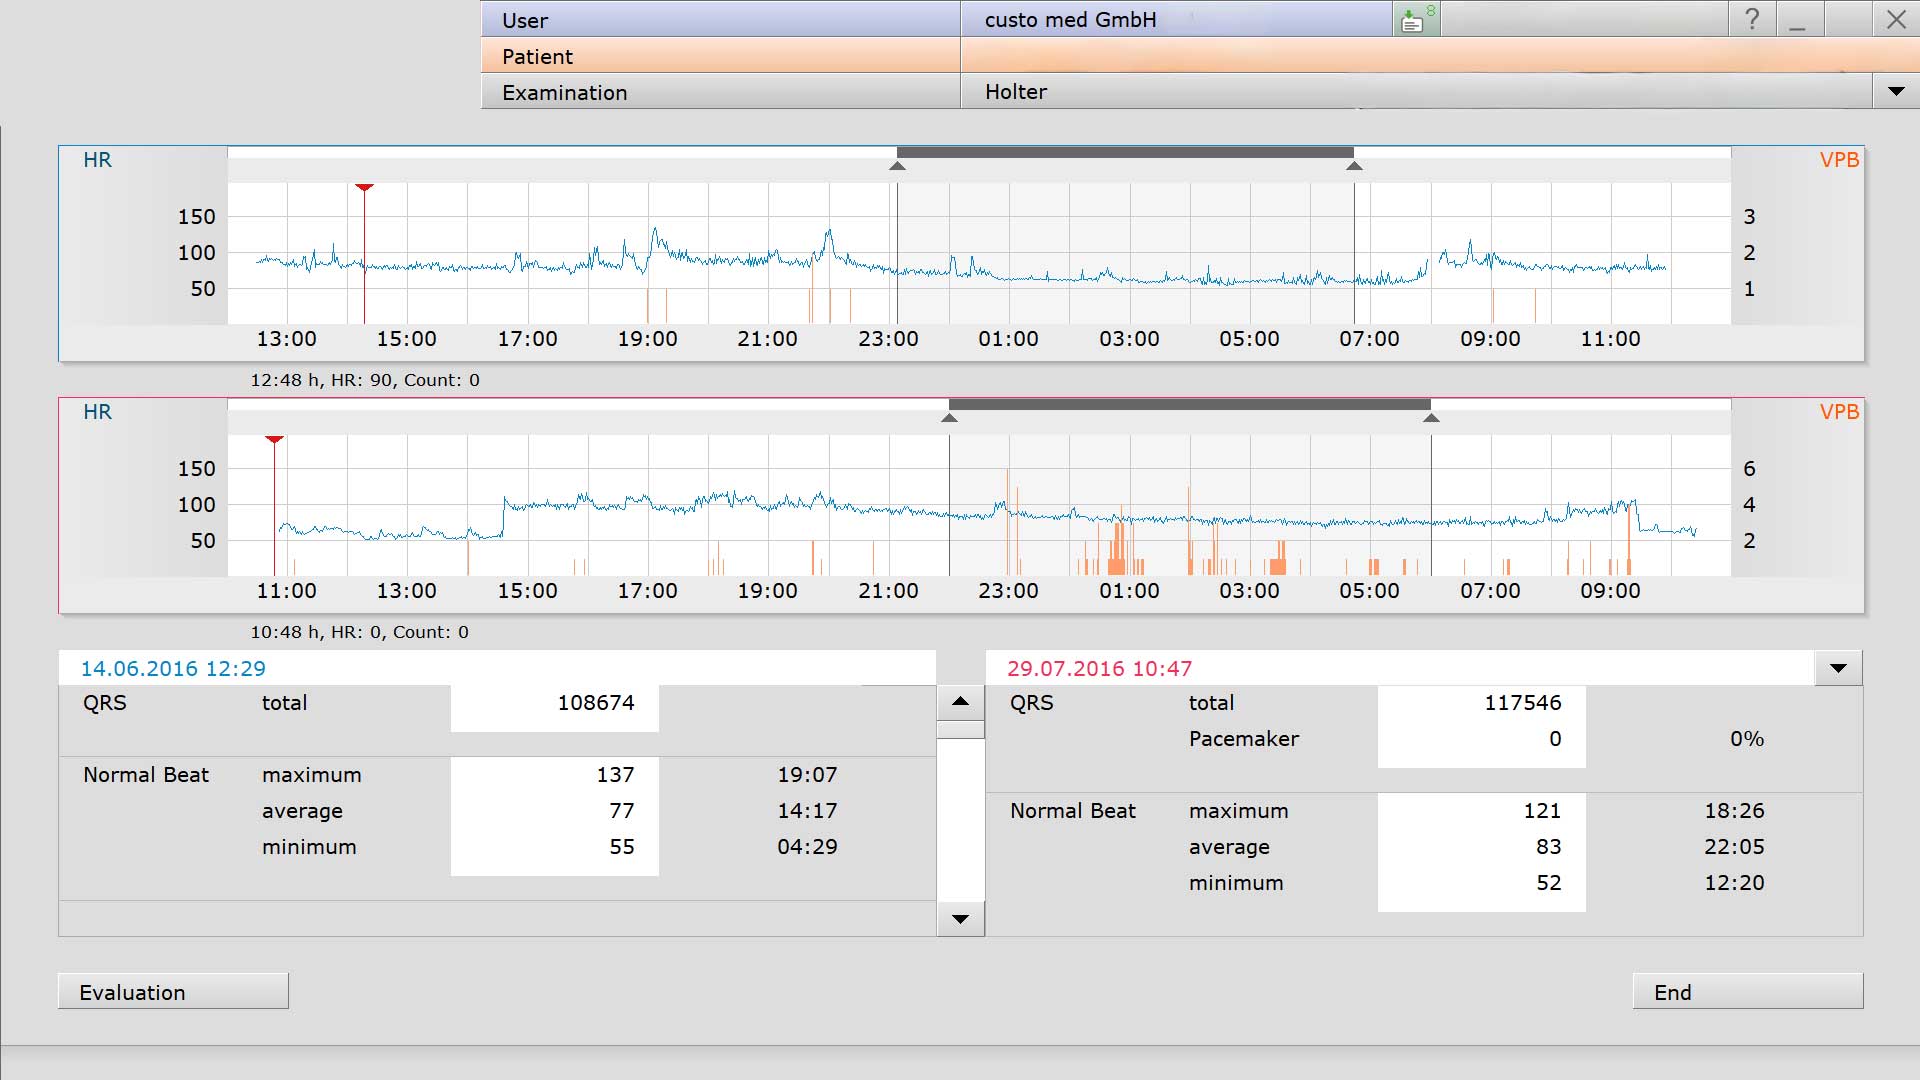The image size is (1920, 1080).
Task: Select dark range bar of upper trend
Action: pos(1125,153)
